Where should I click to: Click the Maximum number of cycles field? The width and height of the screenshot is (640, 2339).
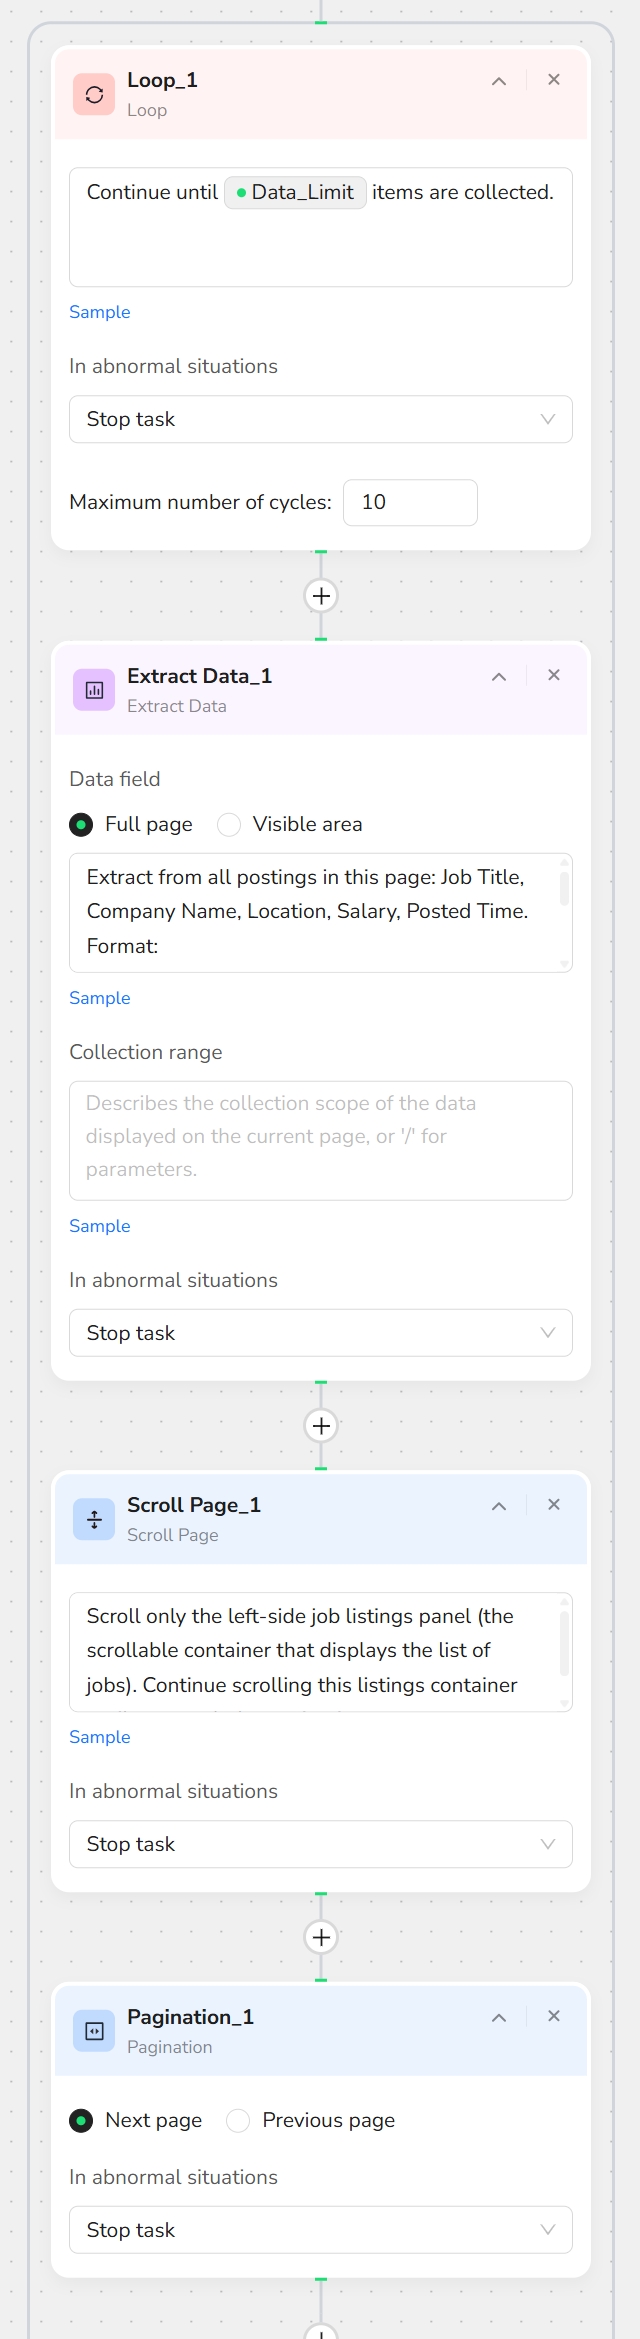point(410,502)
